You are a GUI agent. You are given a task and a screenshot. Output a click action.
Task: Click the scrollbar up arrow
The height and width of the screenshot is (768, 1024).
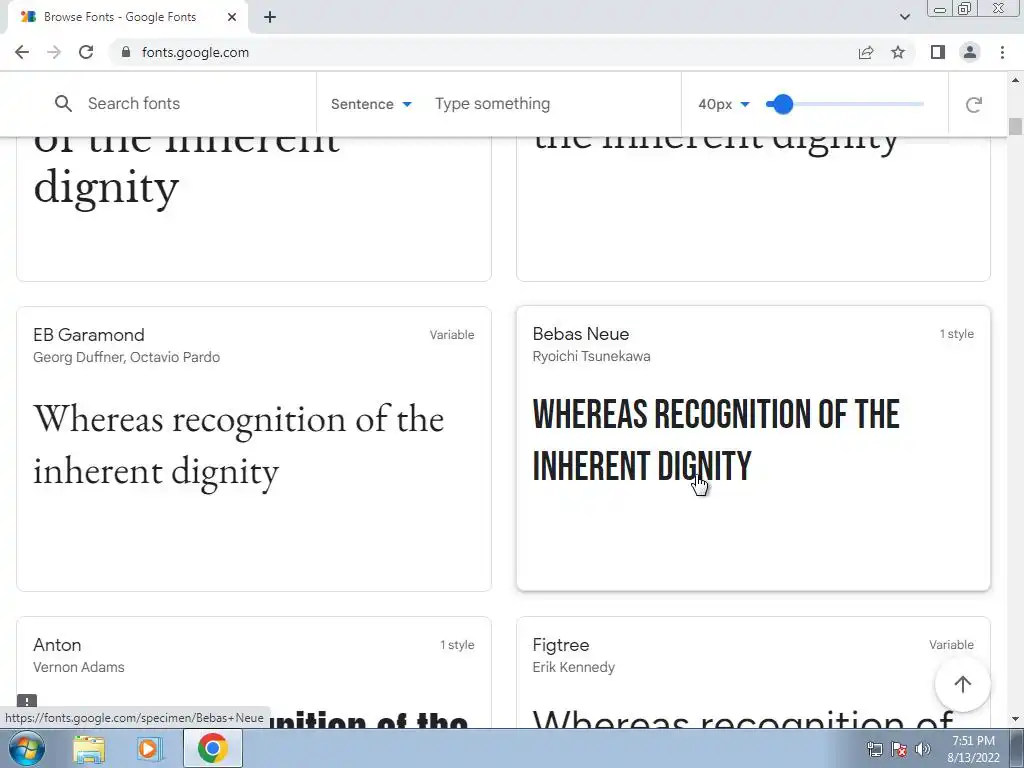click(x=1015, y=80)
